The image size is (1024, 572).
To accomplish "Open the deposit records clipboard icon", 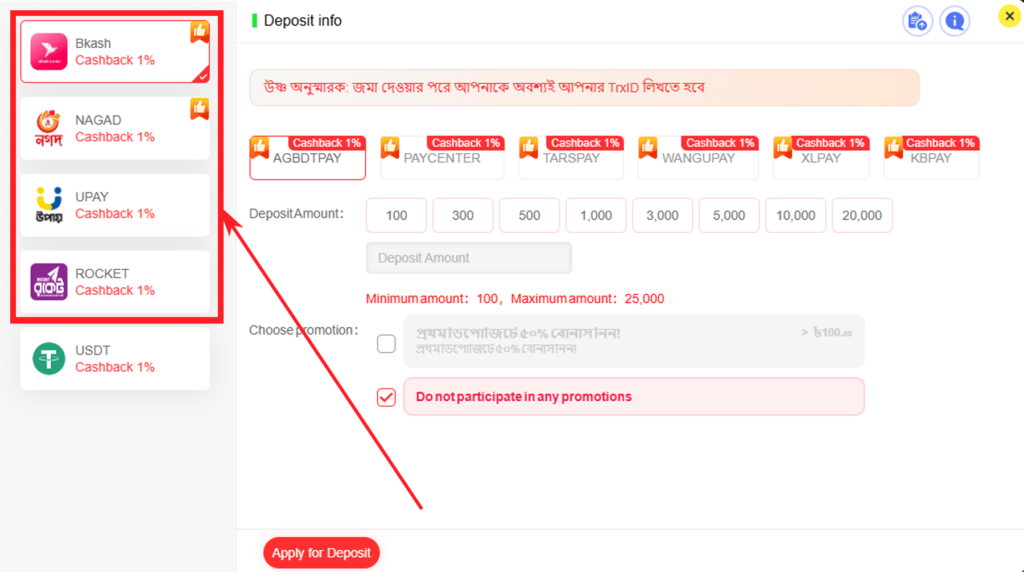I will [917, 21].
